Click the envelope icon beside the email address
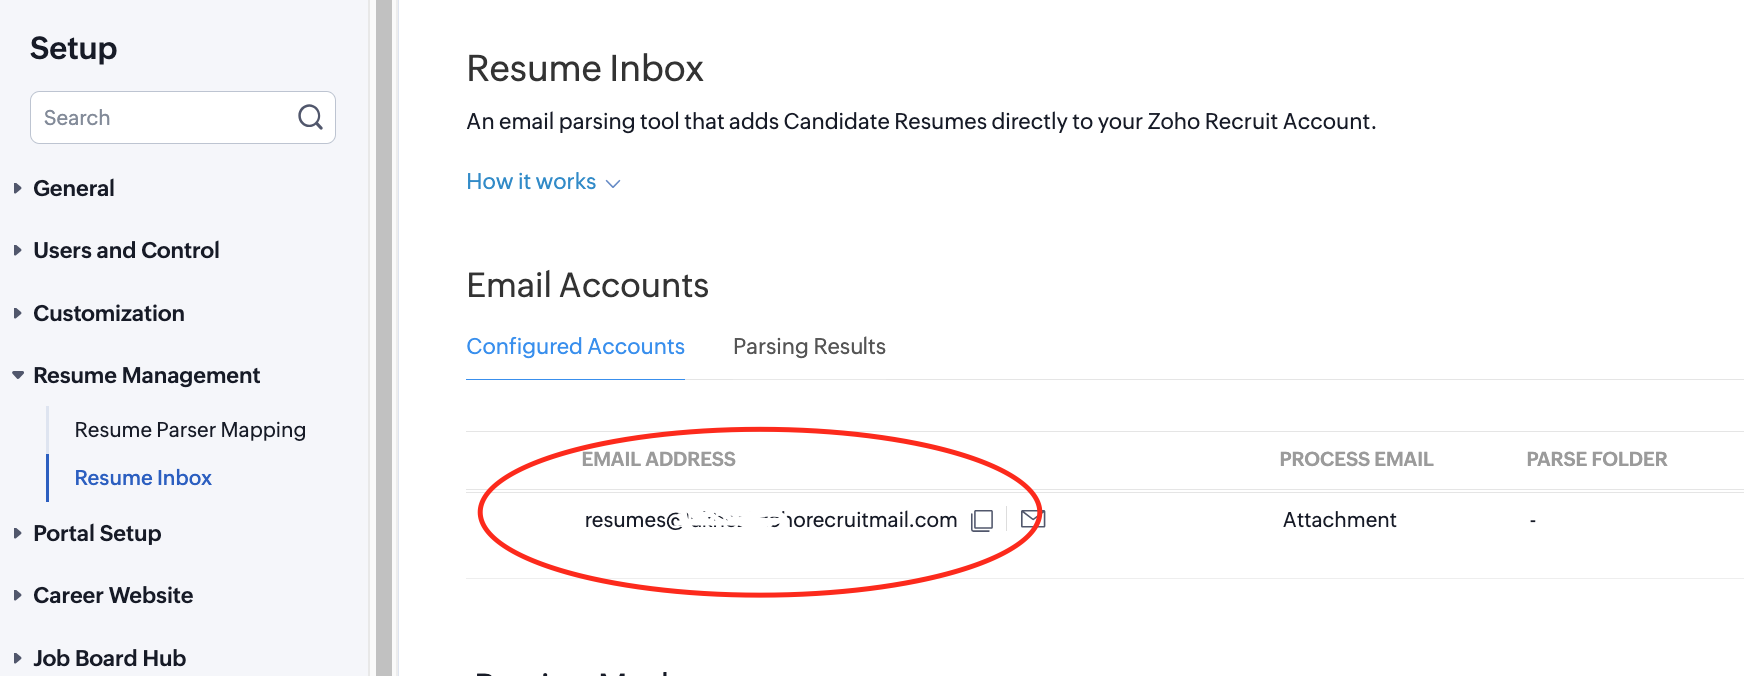Screen dimensions: 1744x676 coord(1033,519)
